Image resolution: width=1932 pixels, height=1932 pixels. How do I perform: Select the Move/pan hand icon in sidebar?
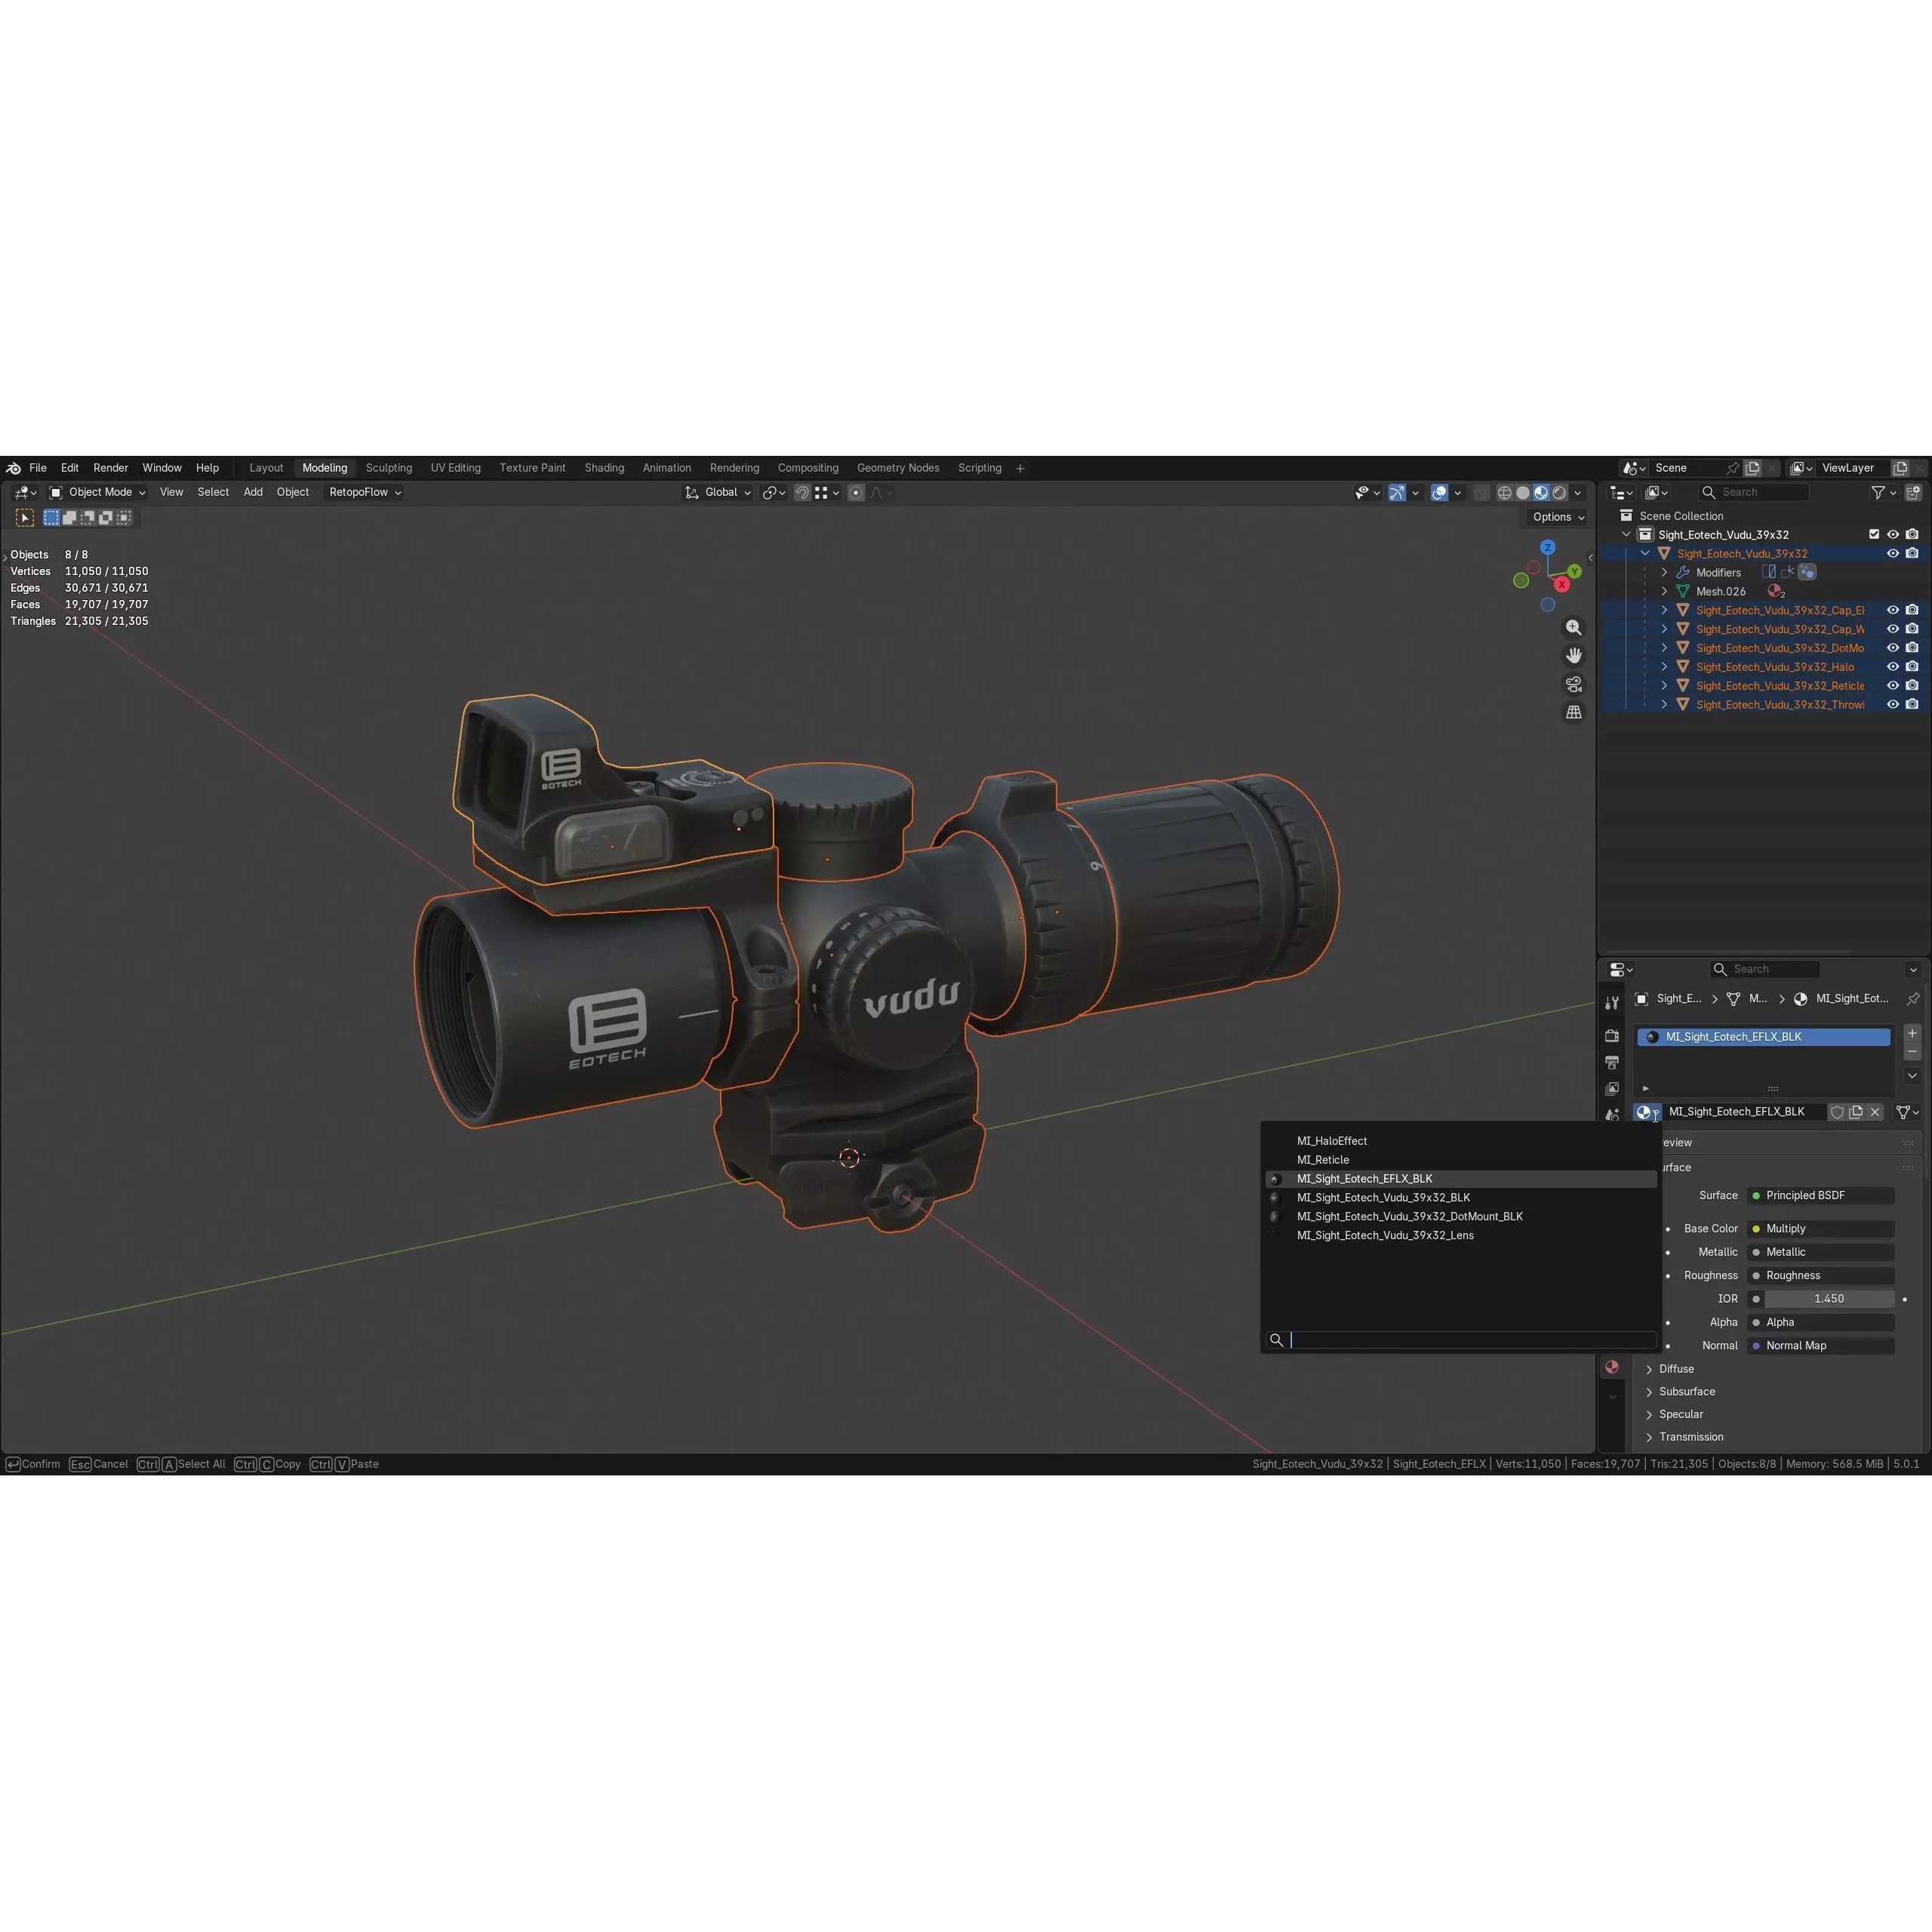click(x=1574, y=655)
